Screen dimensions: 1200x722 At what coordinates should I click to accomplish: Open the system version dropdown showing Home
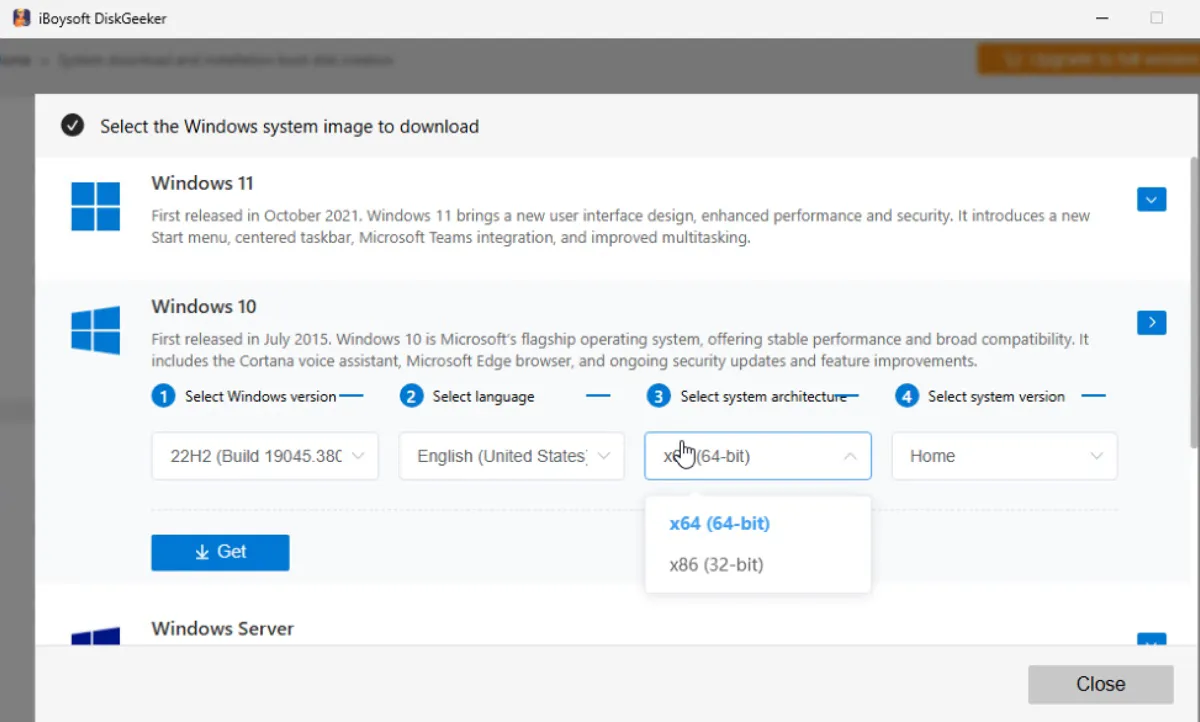tap(1004, 456)
